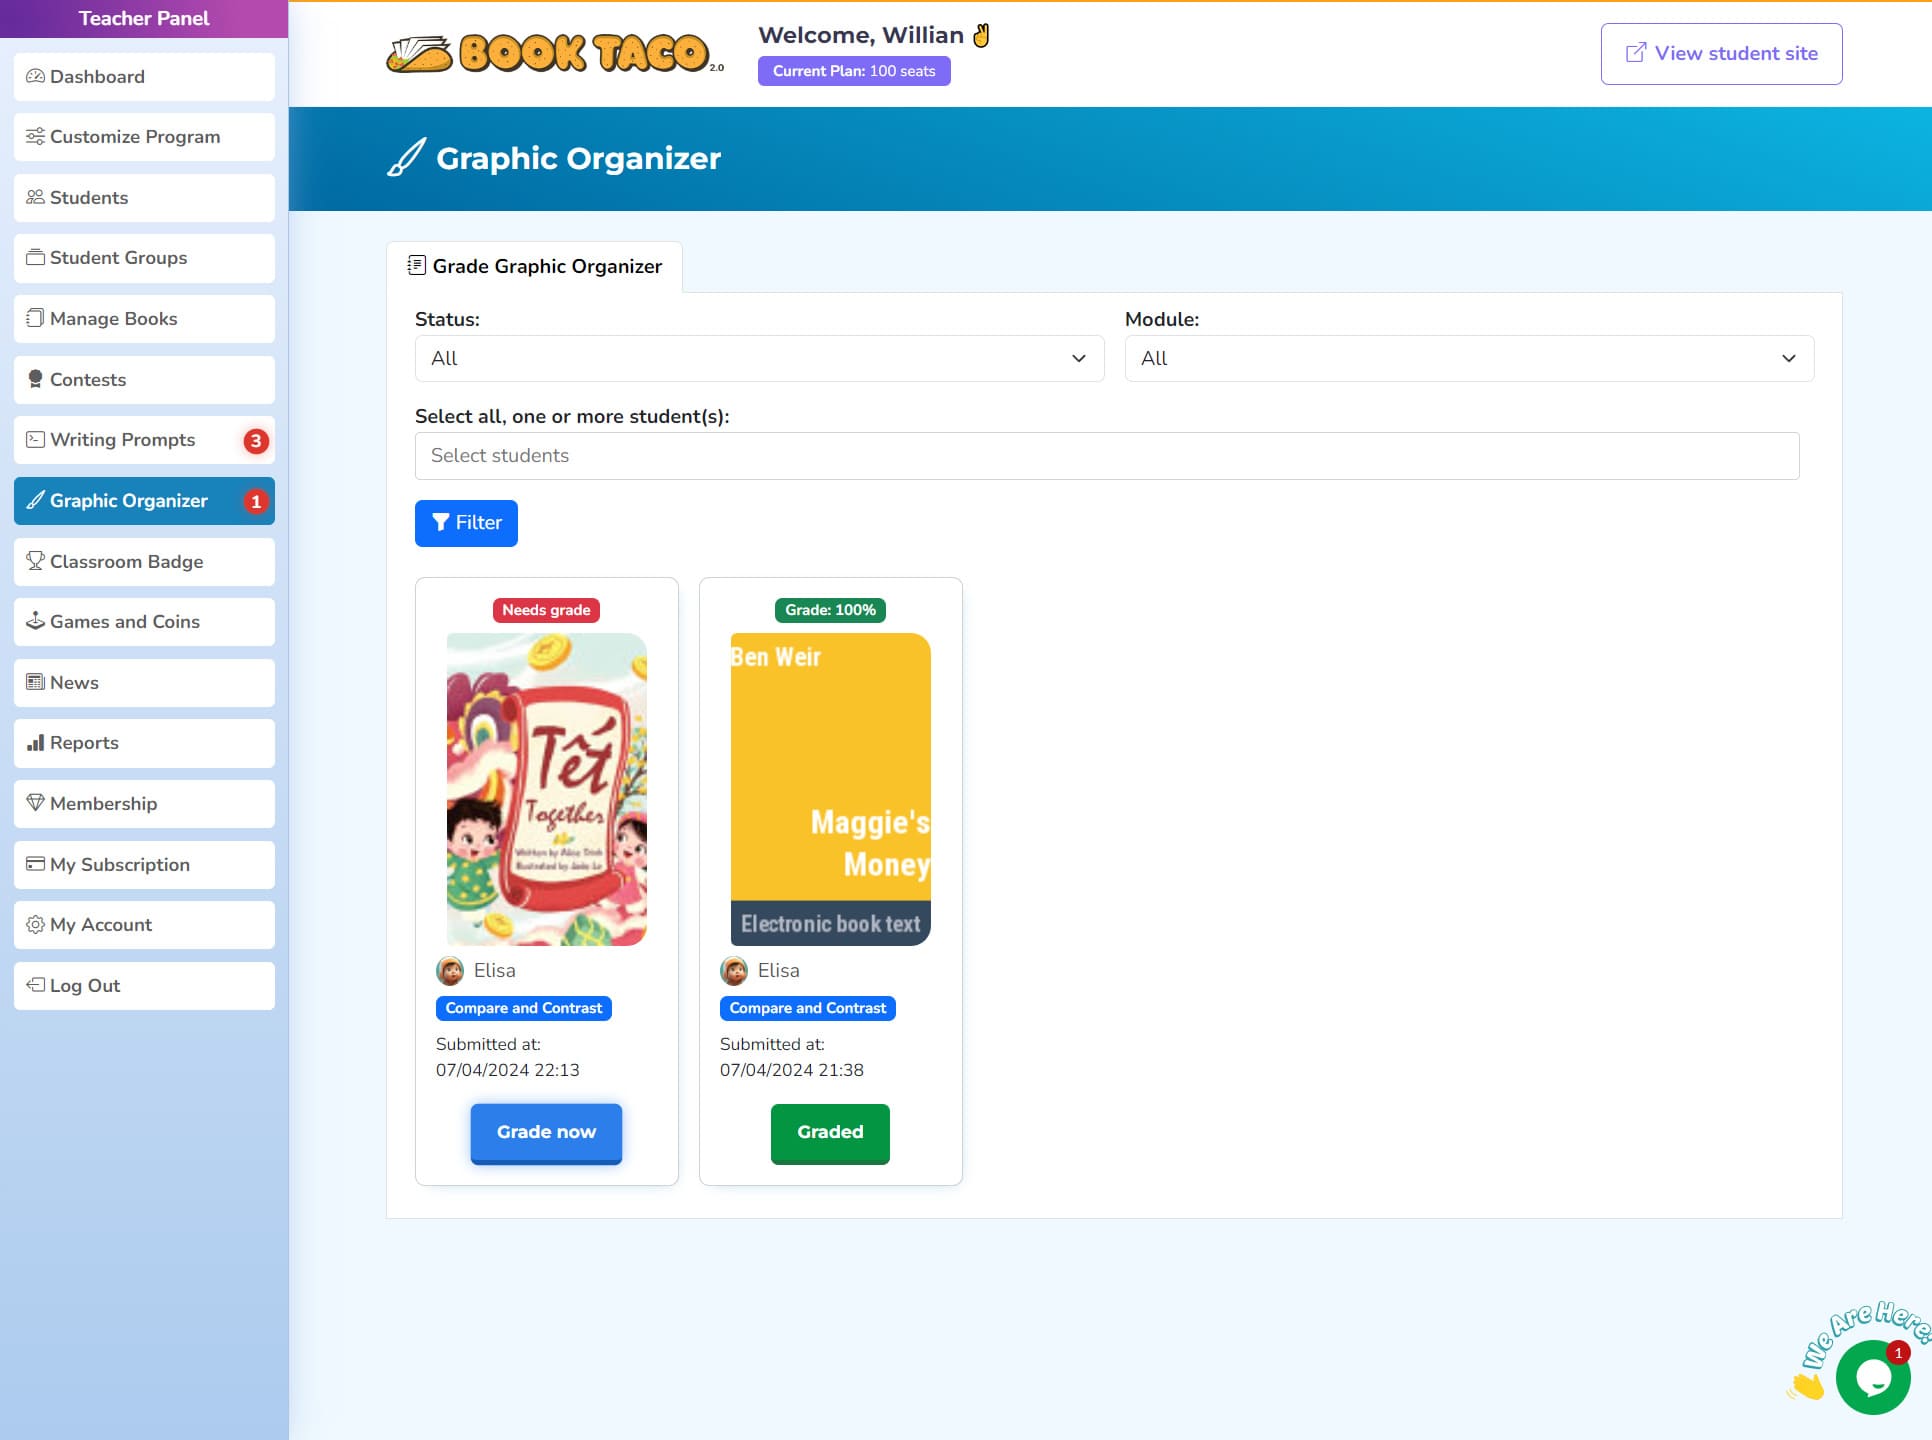Screen dimensions: 1932x1440
Task: Click the Membership diamond icon in the sidebar
Action: click(35, 803)
